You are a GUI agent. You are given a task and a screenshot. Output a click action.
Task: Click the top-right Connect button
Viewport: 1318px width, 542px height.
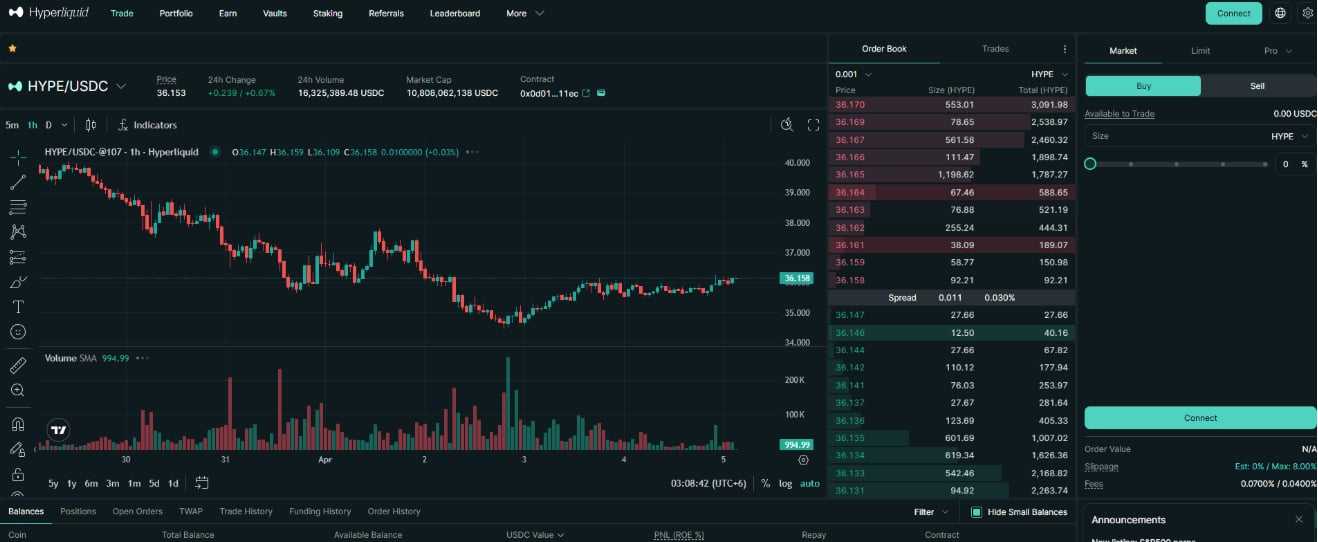coord(1233,13)
